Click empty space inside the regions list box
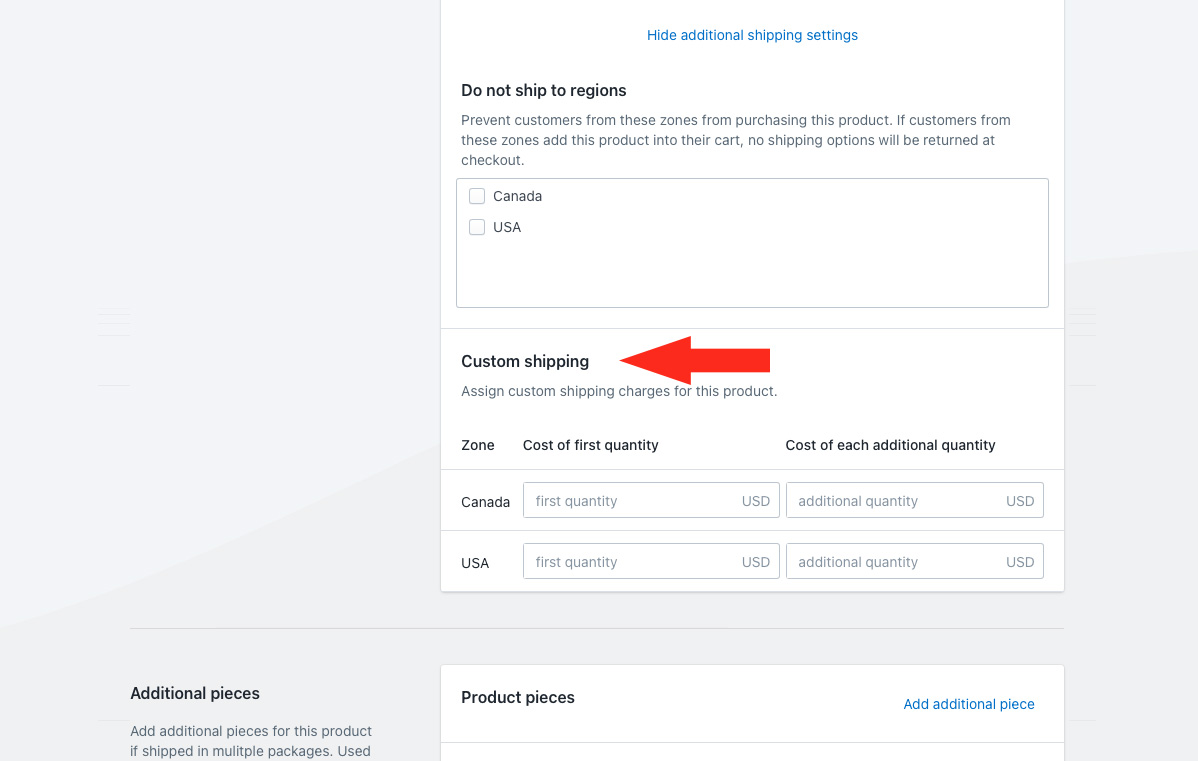Image resolution: width=1198 pixels, height=761 pixels. click(750, 270)
